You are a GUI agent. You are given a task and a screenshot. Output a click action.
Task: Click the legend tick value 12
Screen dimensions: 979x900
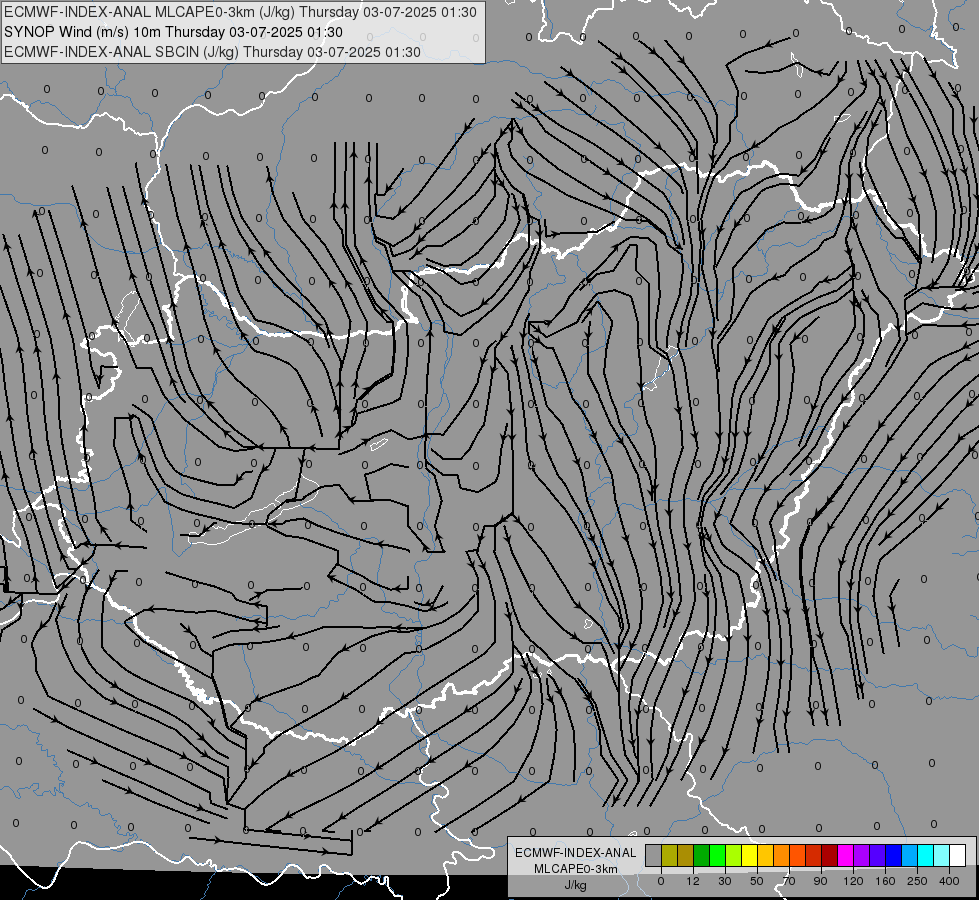coord(693,881)
